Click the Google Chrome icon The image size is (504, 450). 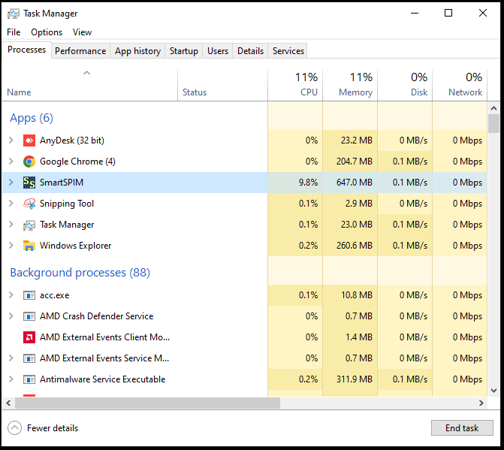(29, 162)
